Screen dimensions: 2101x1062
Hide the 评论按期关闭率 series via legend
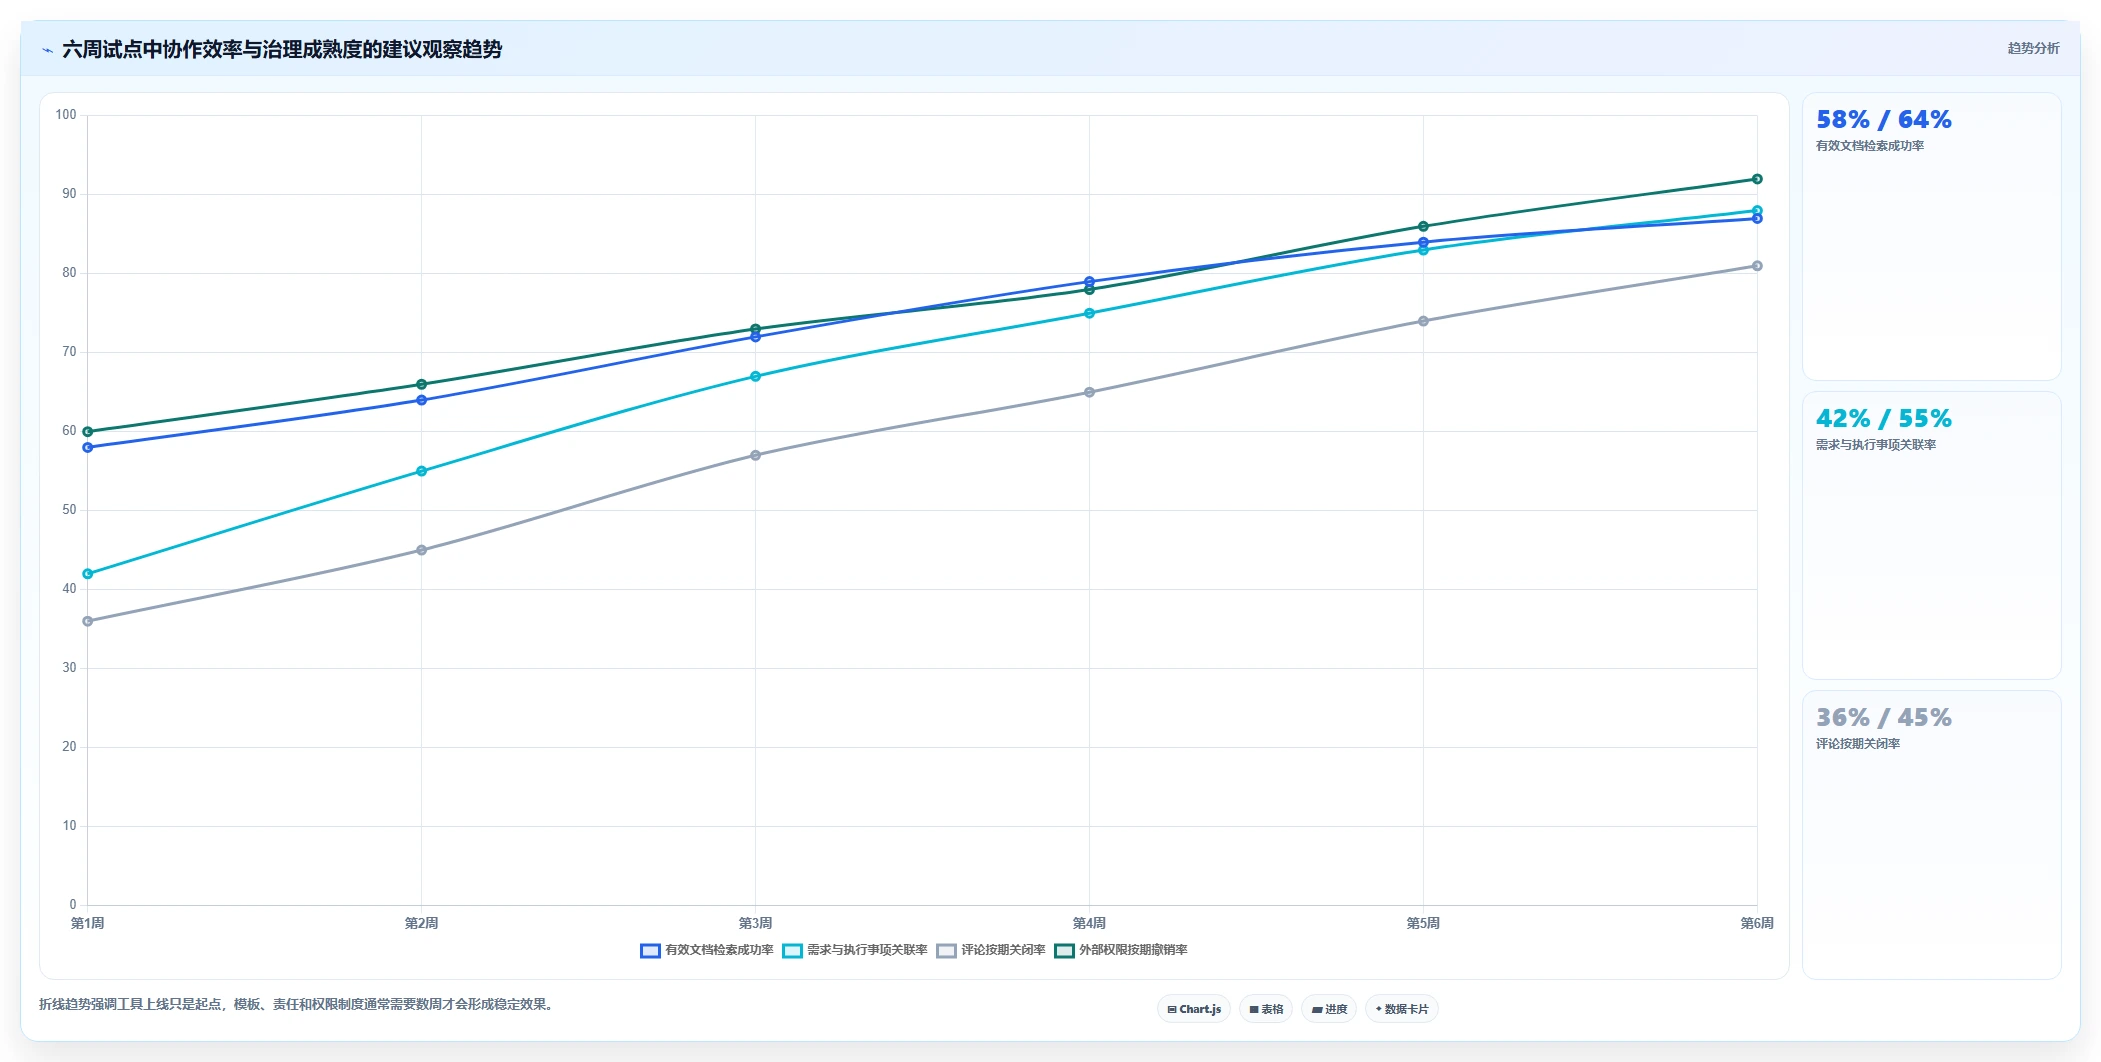pos(991,950)
